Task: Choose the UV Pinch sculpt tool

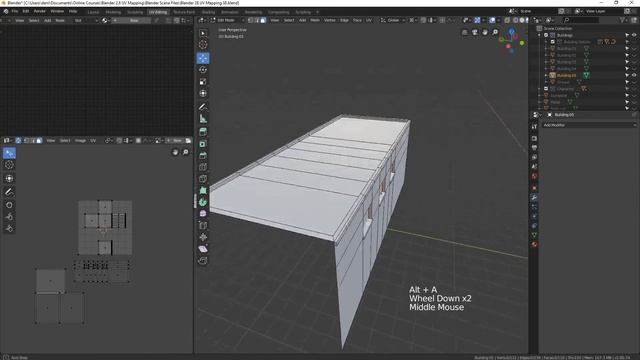Action: coord(9,229)
